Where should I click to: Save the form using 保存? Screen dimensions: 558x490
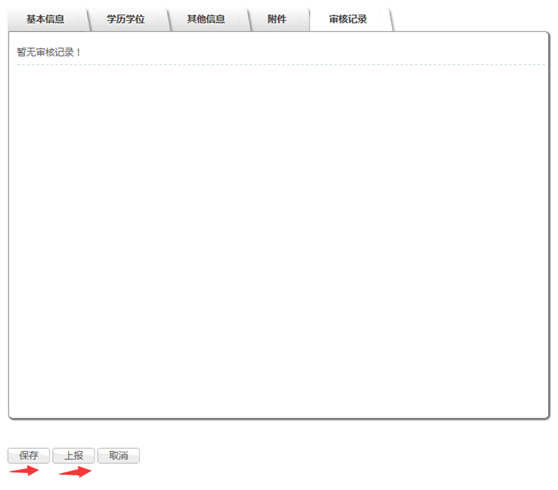(x=29, y=455)
